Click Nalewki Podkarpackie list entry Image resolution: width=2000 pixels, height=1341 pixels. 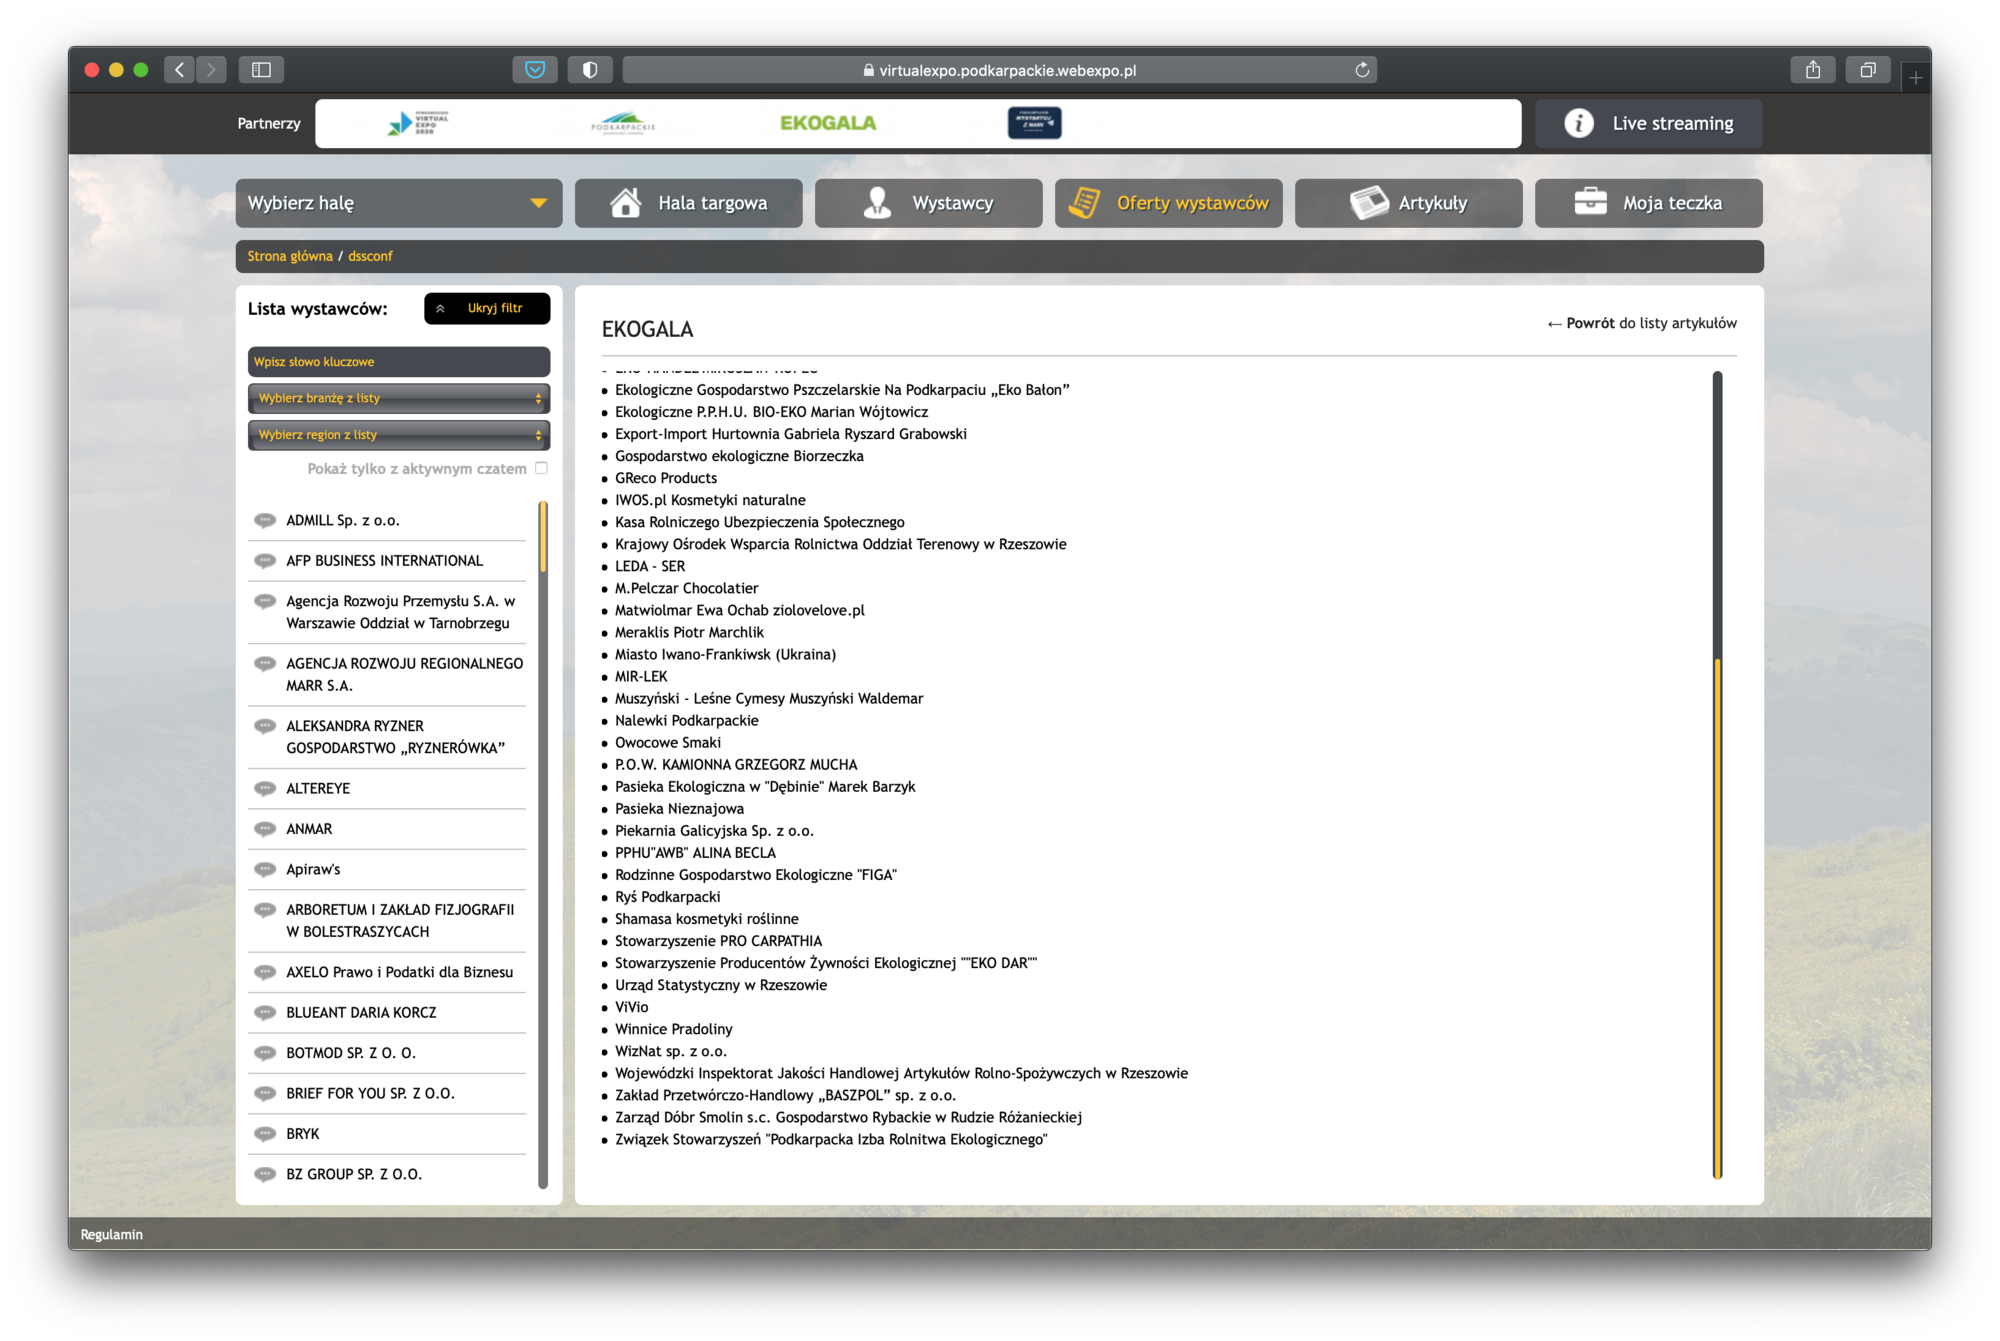tap(687, 720)
